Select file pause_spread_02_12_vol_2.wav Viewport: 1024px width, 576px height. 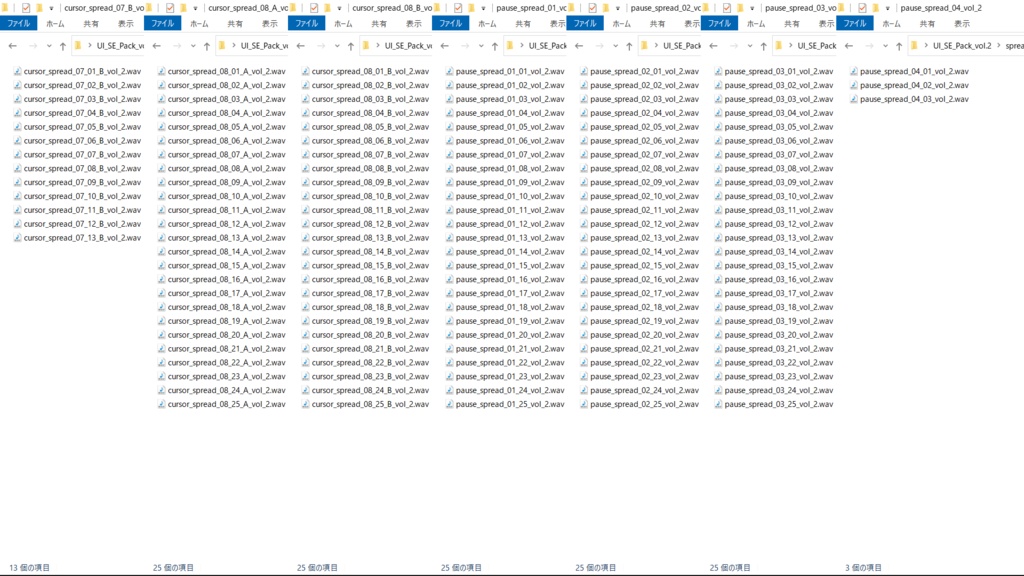pyautogui.click(x=639, y=224)
